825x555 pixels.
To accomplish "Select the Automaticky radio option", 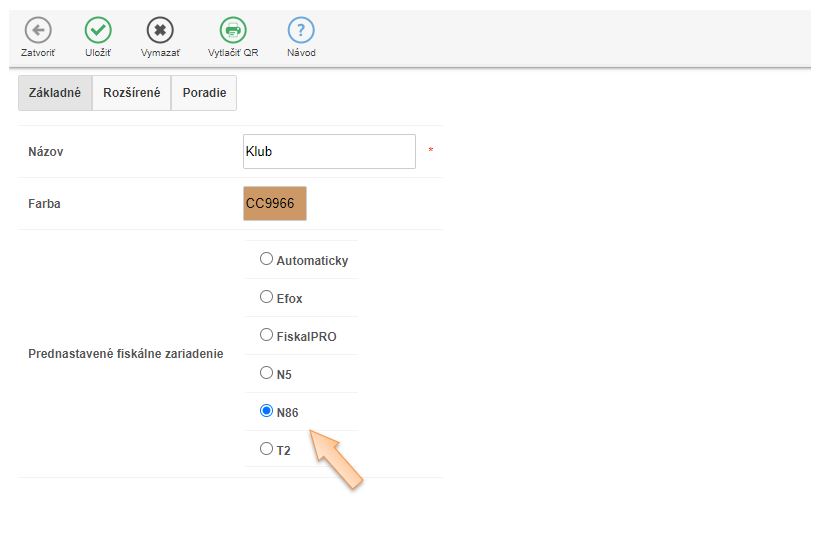I will [266, 259].
